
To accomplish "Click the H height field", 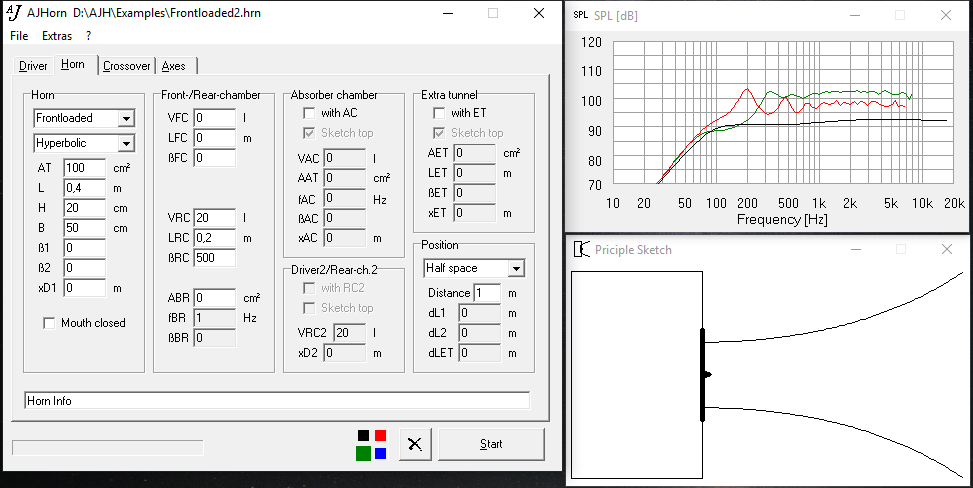I will click(84, 208).
